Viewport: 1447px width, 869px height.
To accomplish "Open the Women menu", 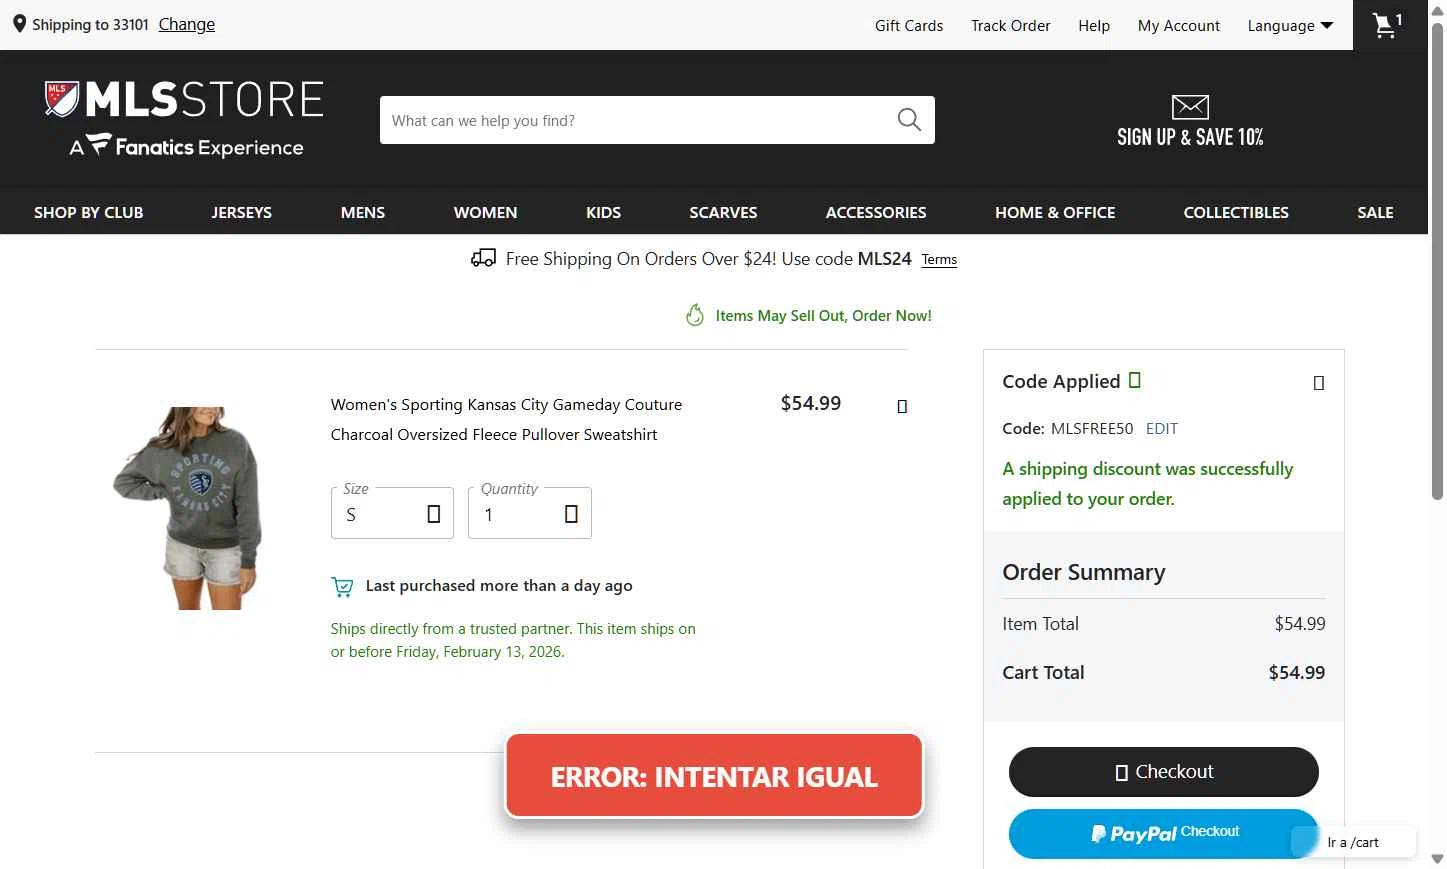I will [x=485, y=212].
